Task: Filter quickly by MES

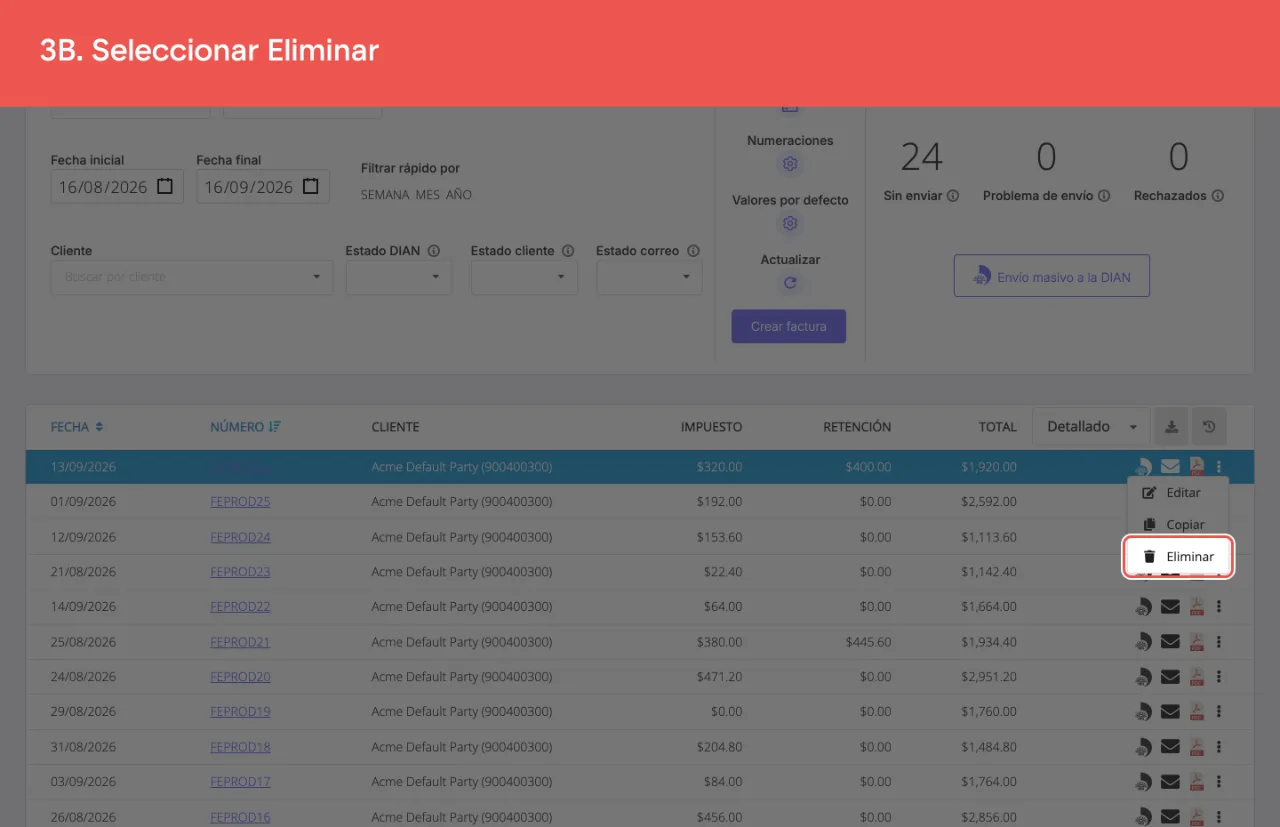Action: pos(428,195)
